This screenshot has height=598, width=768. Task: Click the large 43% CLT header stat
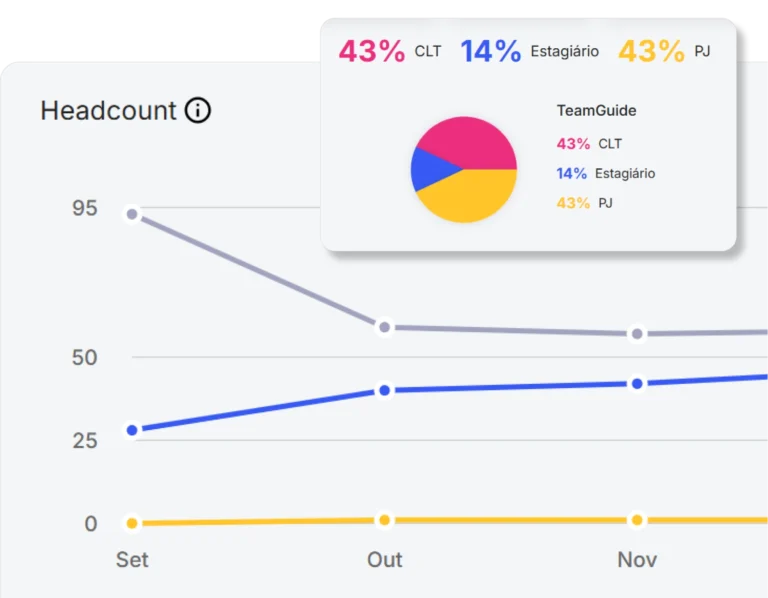point(390,51)
